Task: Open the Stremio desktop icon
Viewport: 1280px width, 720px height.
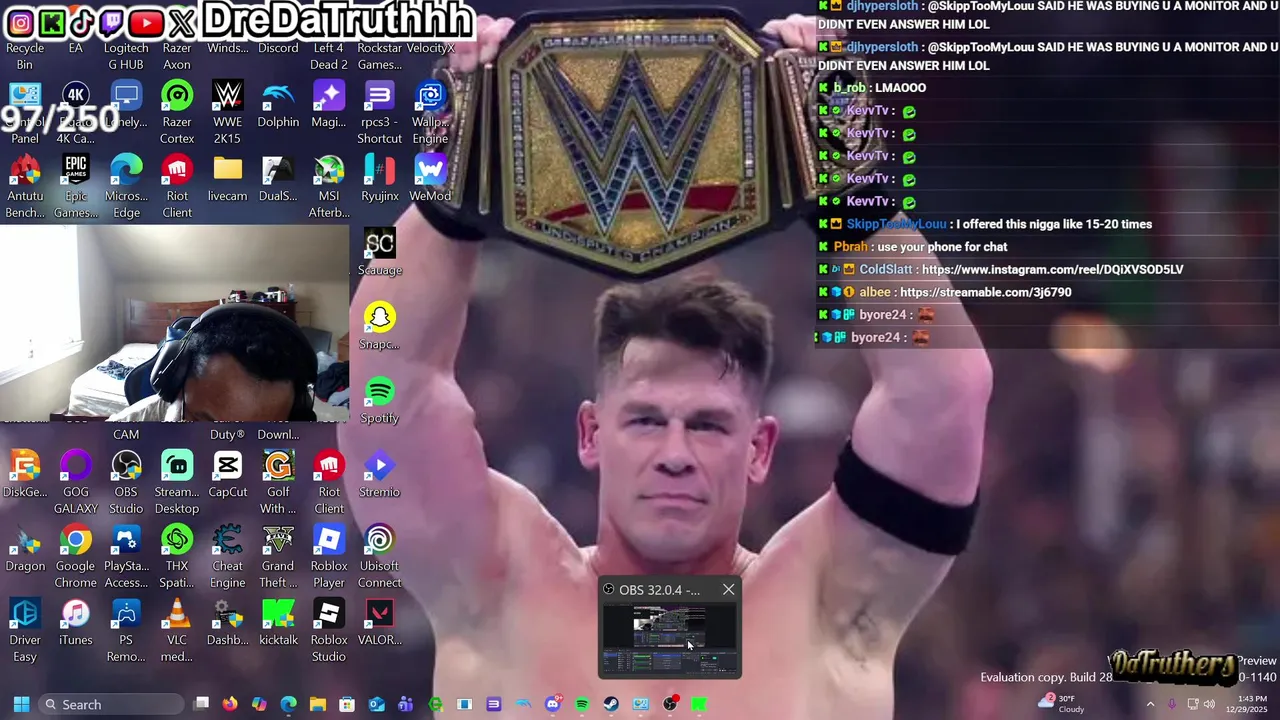Action: pos(379,474)
